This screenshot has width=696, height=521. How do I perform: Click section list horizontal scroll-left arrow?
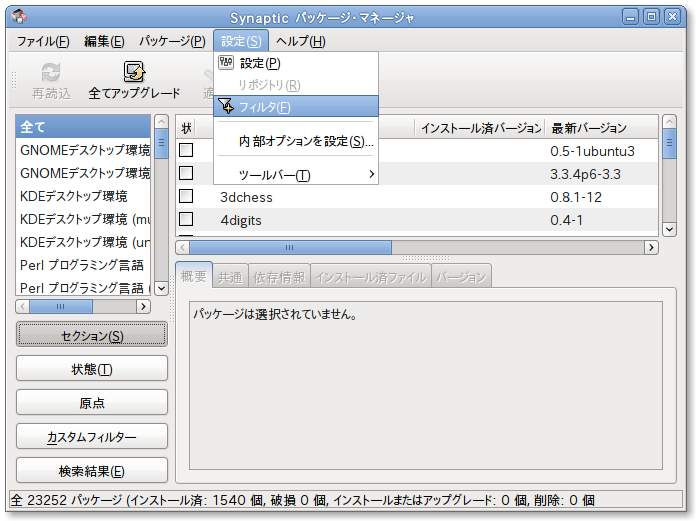point(23,306)
